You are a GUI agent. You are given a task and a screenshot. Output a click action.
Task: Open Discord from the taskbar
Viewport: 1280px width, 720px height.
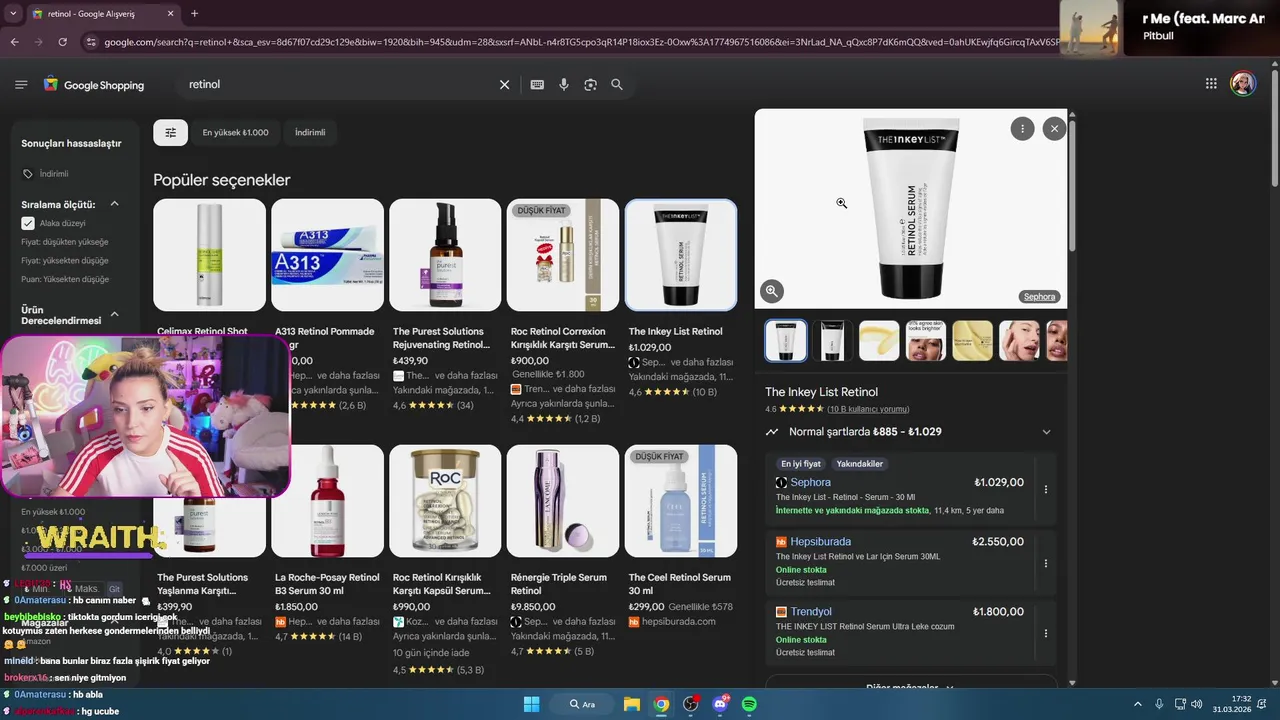(x=720, y=704)
